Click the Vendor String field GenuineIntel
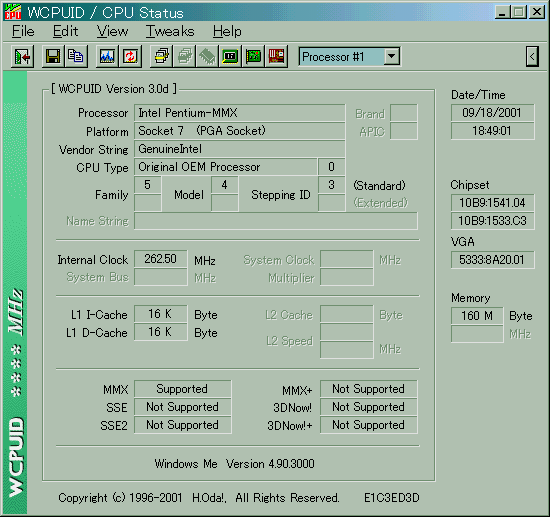This screenshot has height=517, width=550. (x=240, y=149)
